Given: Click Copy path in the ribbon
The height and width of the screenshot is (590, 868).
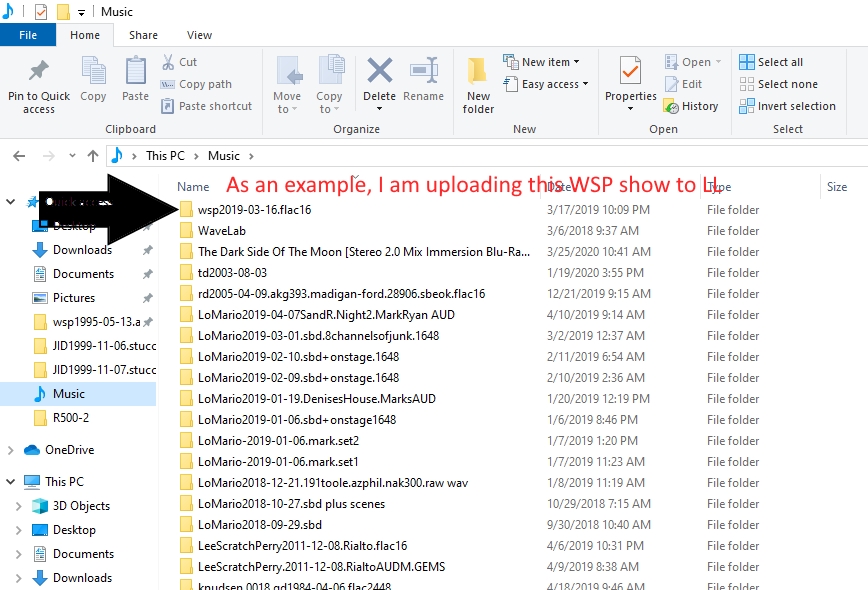Looking at the screenshot, I should tap(196, 84).
